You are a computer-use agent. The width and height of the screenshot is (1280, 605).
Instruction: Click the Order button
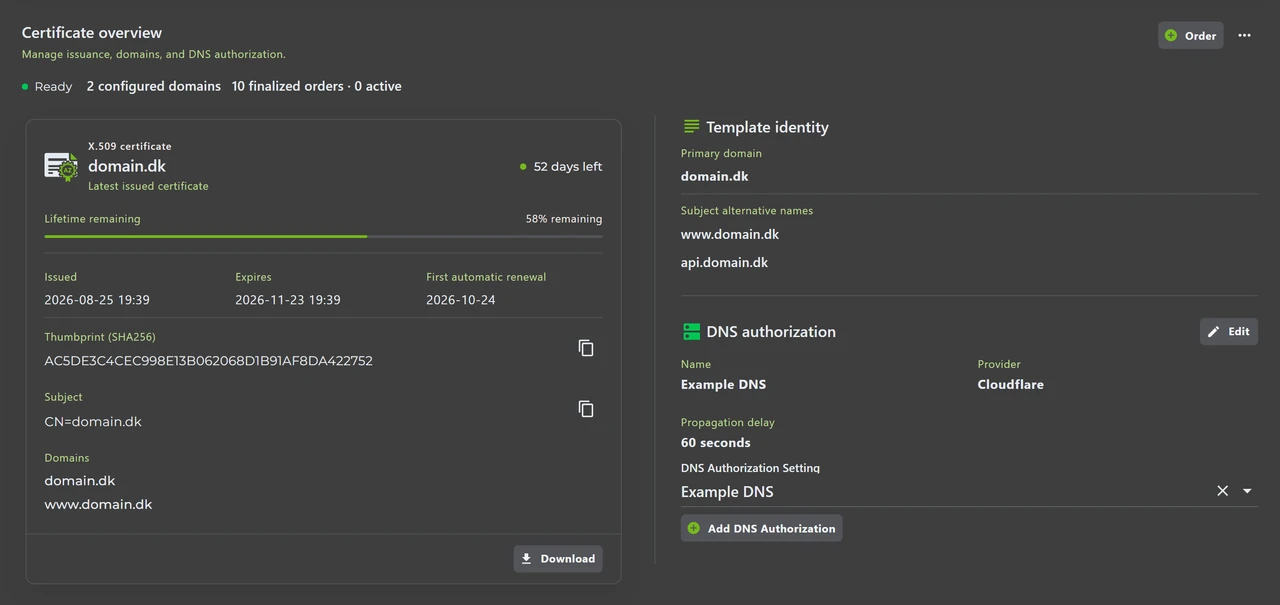click(1190, 35)
